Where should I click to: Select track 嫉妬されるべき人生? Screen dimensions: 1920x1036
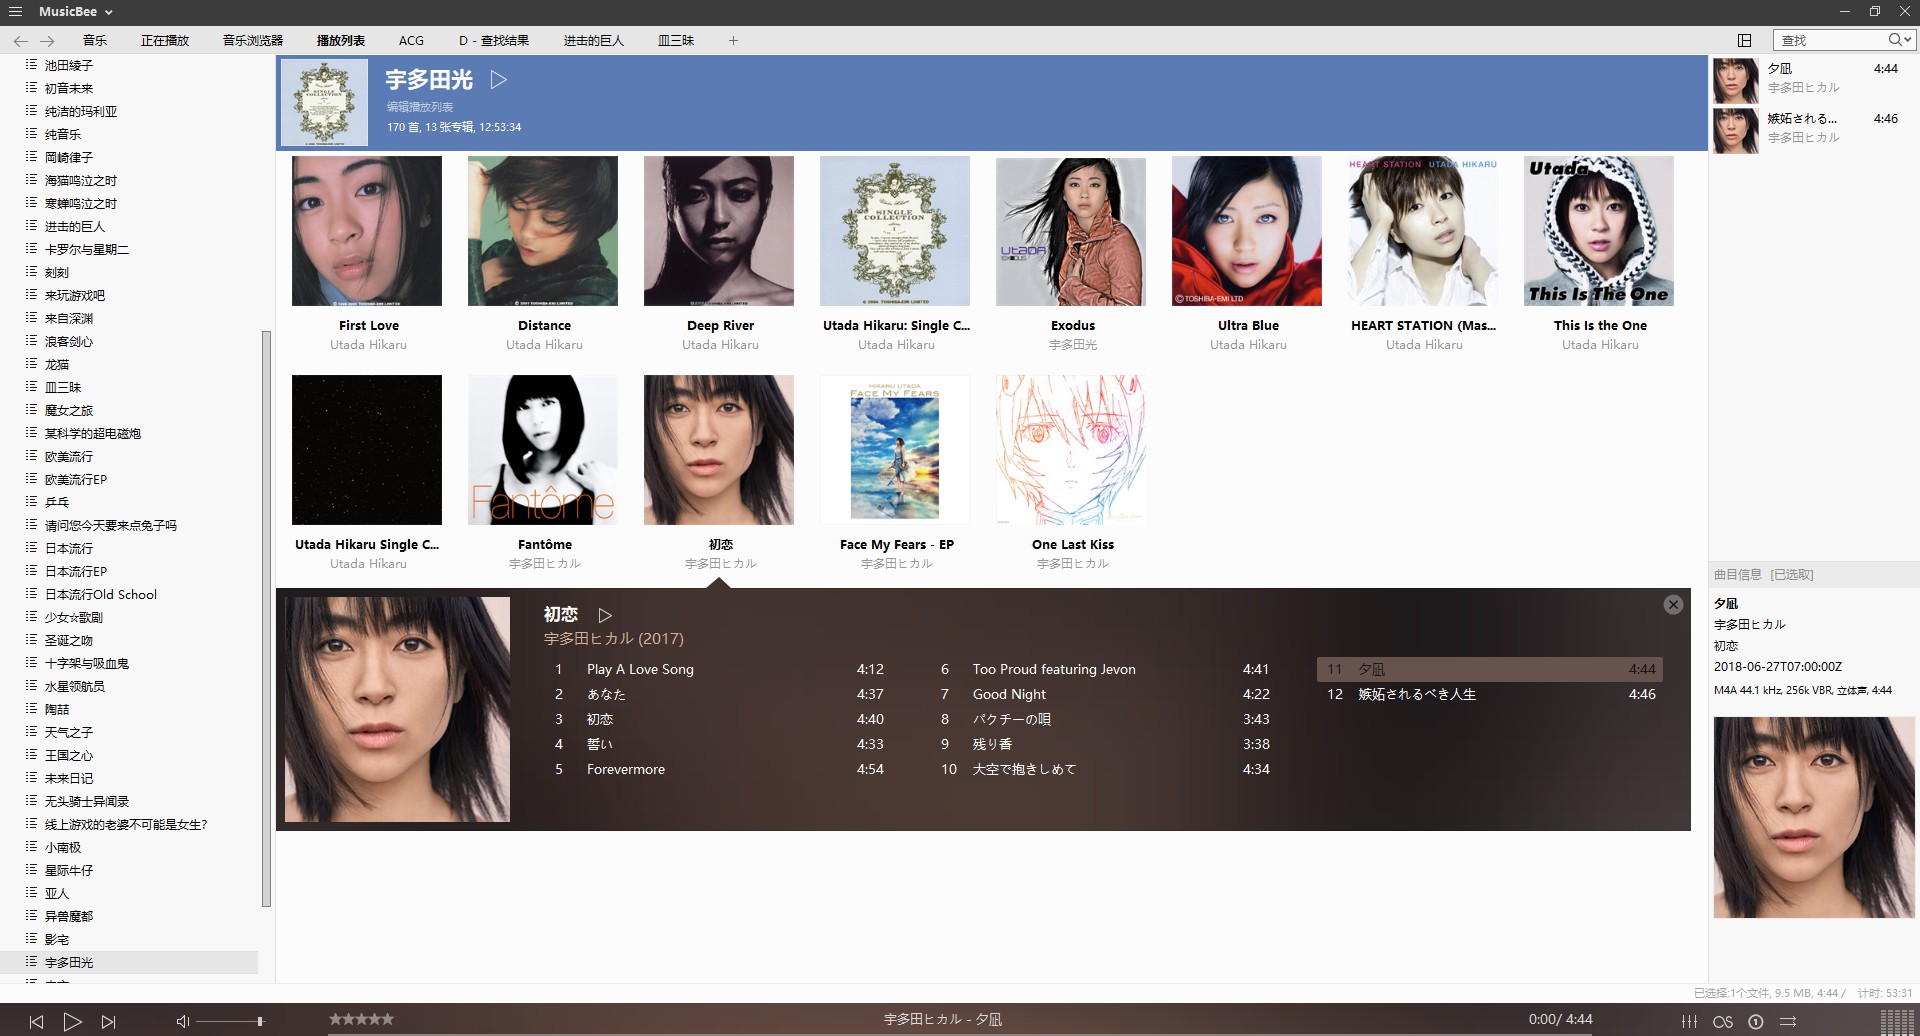pos(1491,694)
